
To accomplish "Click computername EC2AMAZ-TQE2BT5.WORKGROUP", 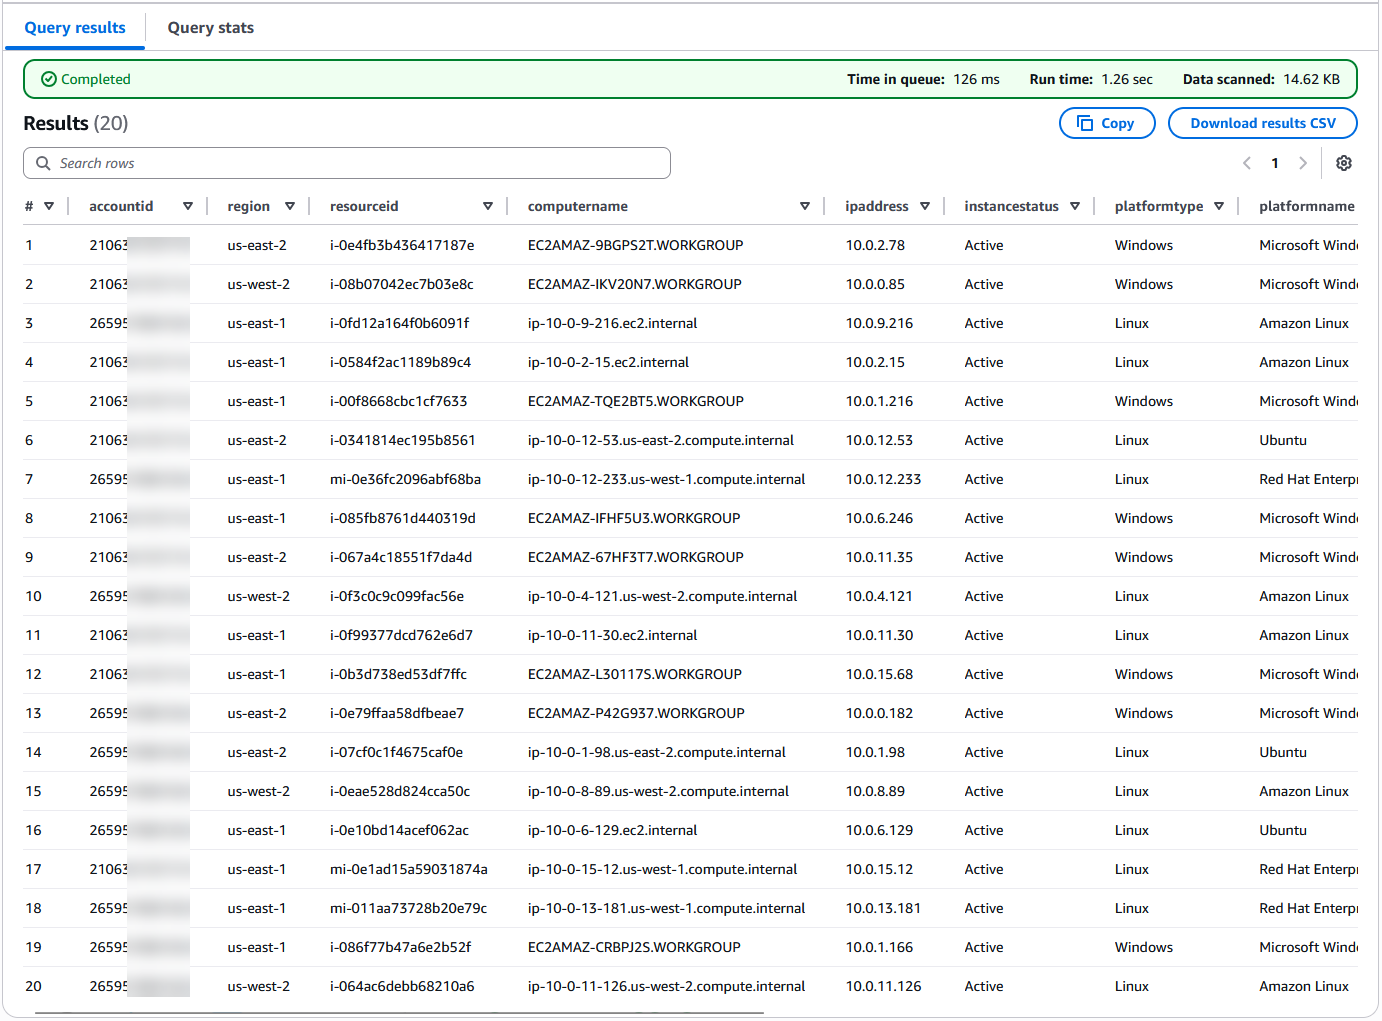I will (x=636, y=401).
